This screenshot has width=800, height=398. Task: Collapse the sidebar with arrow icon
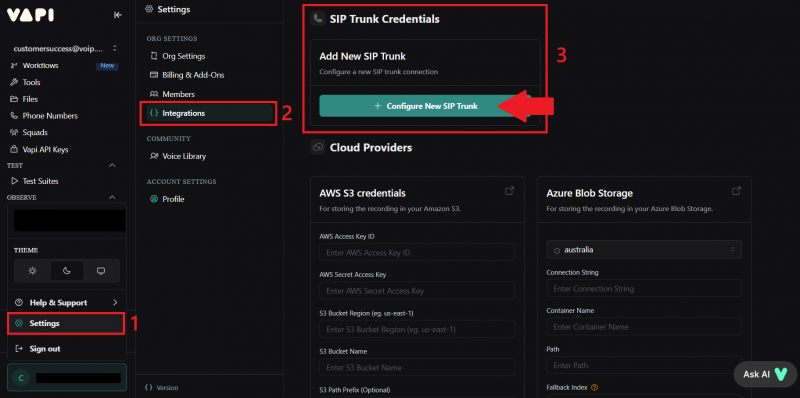pyautogui.click(x=118, y=15)
